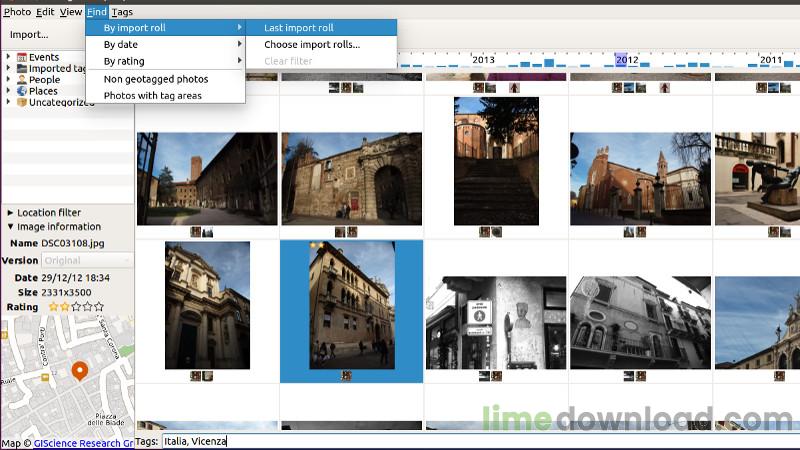Click the orange location pin on map
This screenshot has width=800, height=450.
(80, 372)
